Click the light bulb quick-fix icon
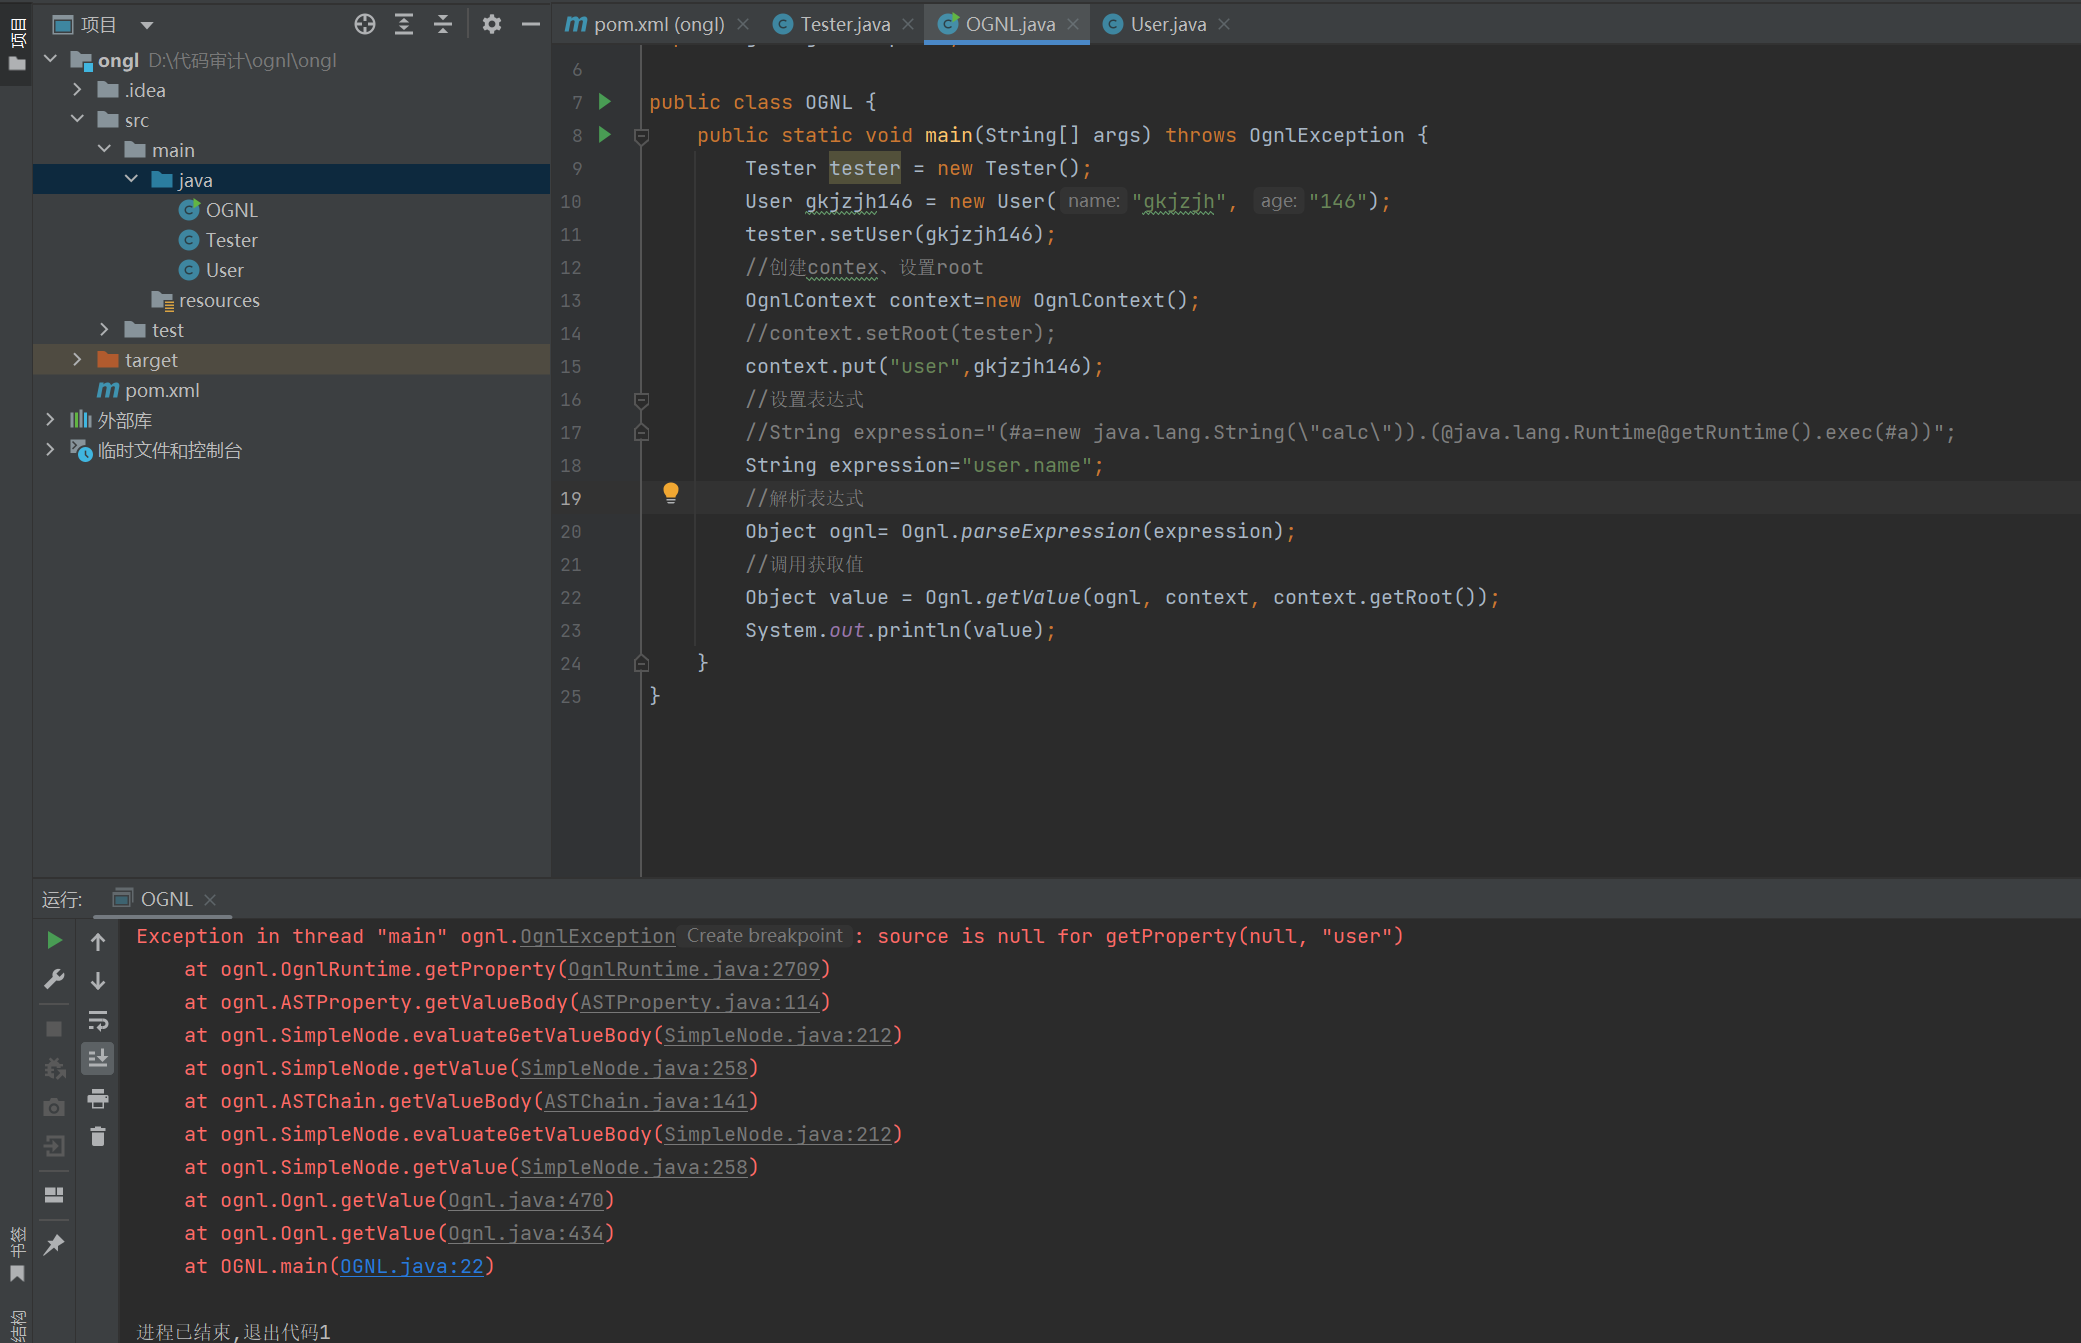The image size is (2081, 1343). click(x=671, y=492)
